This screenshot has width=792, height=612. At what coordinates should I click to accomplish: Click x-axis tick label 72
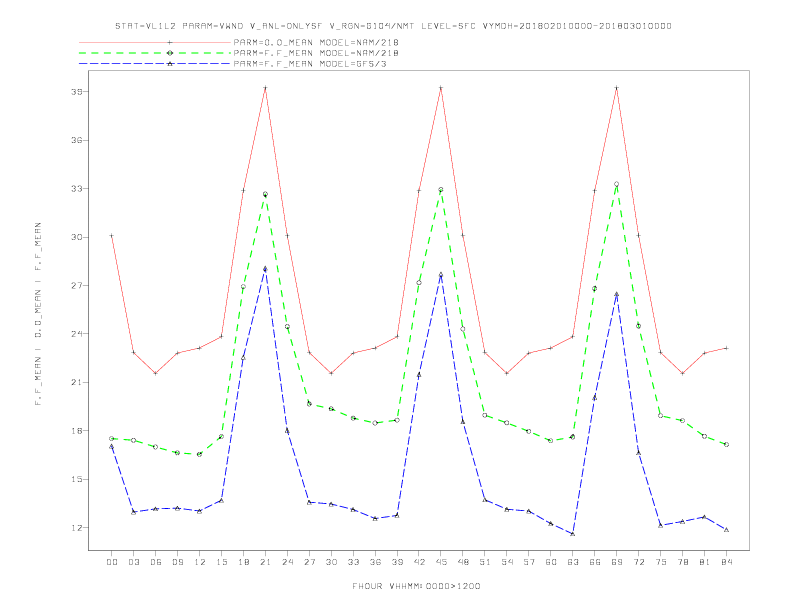click(639, 562)
